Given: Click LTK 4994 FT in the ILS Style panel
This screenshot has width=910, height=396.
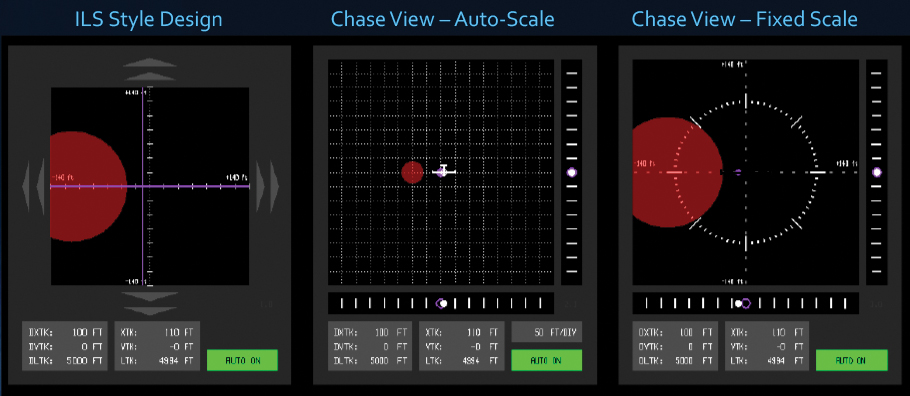Looking at the screenshot, I should (x=157, y=361).
